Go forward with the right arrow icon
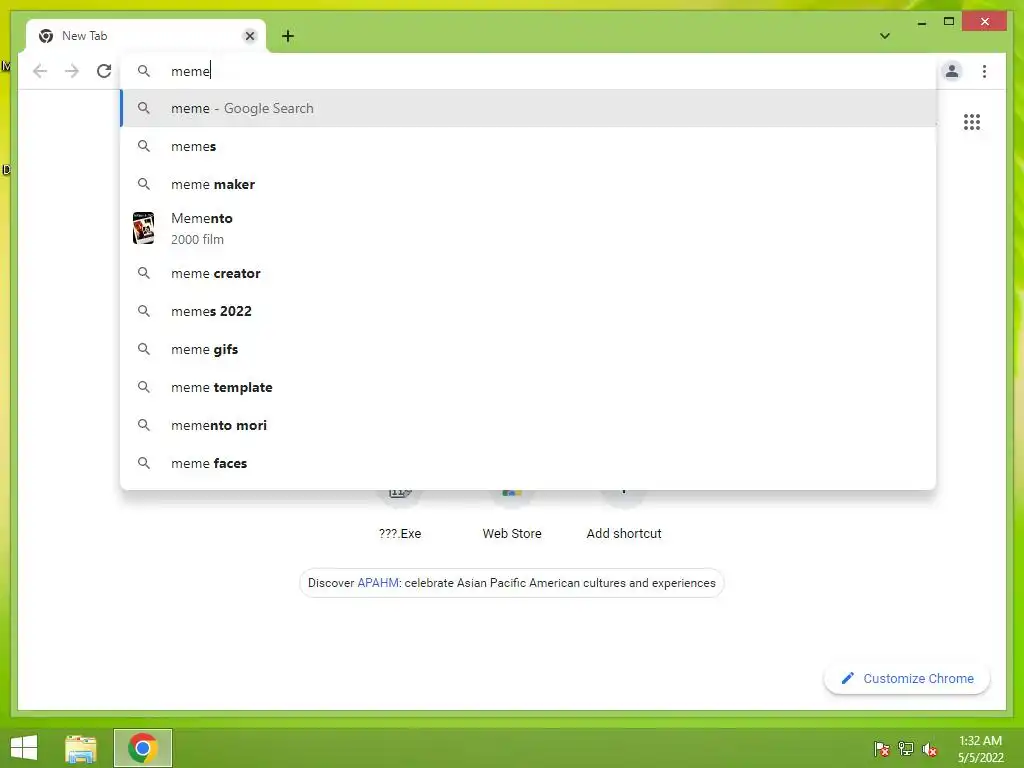Image resolution: width=1024 pixels, height=768 pixels. tap(72, 71)
